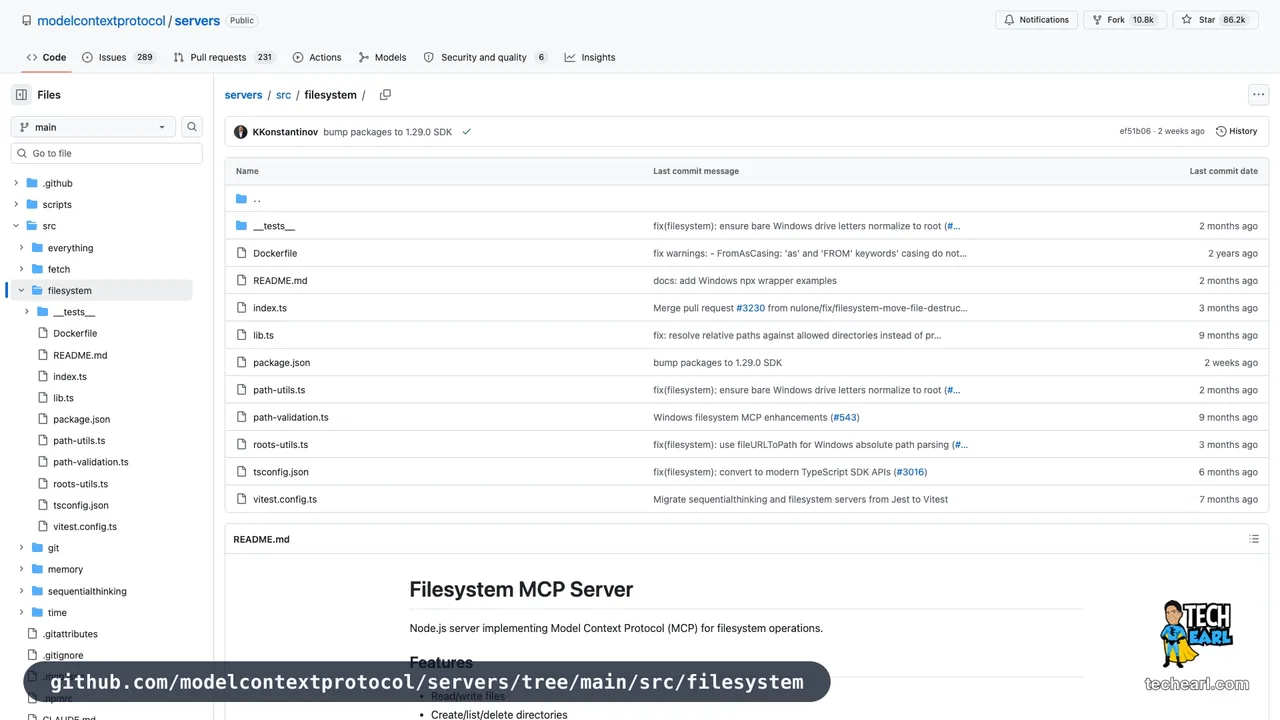Viewport: 1280px width, 720px height.
Task: Click the scripts folder icon in tree
Action: [x=32, y=204]
